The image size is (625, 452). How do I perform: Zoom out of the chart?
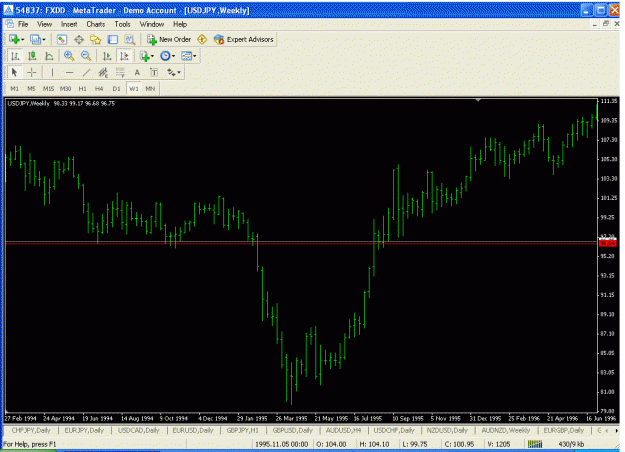pos(86,56)
